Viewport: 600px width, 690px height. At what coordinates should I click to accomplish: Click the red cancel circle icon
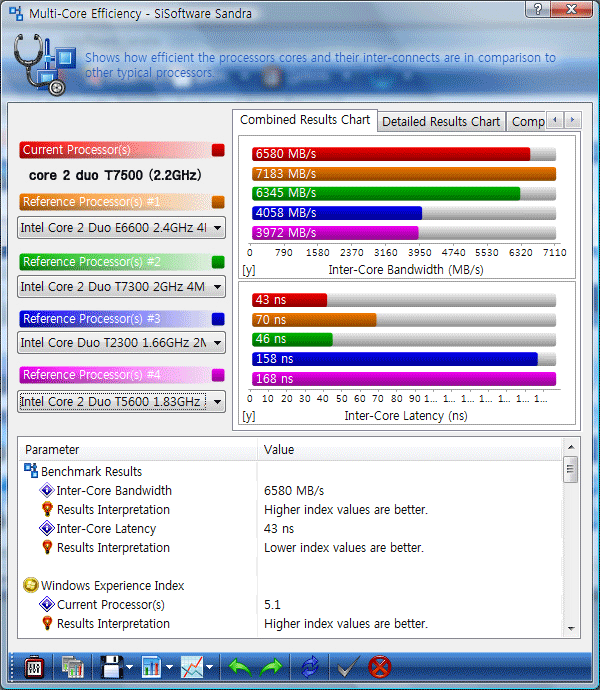tap(379, 668)
